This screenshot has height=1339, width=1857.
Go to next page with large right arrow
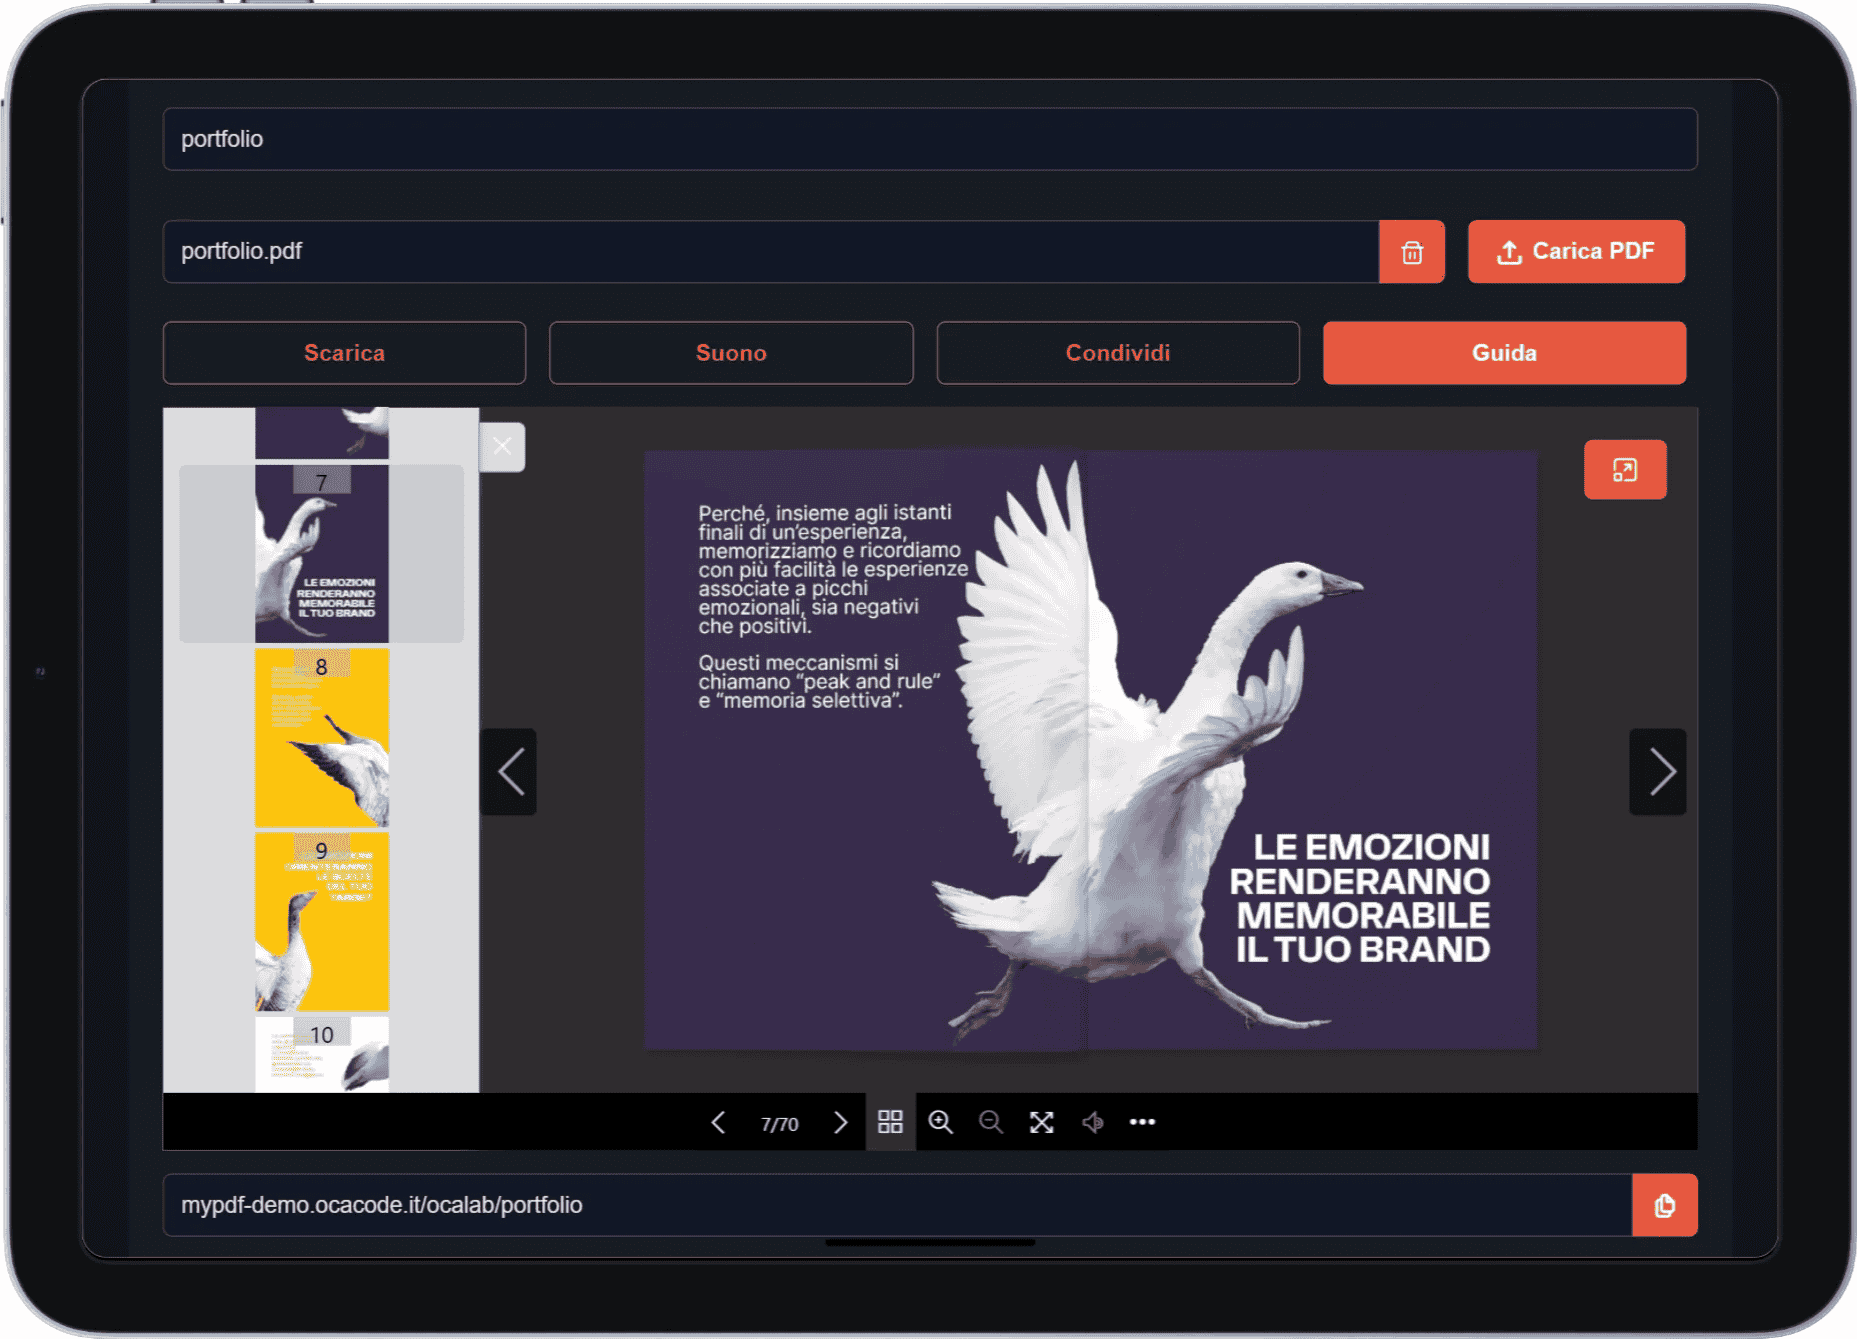click(1660, 772)
